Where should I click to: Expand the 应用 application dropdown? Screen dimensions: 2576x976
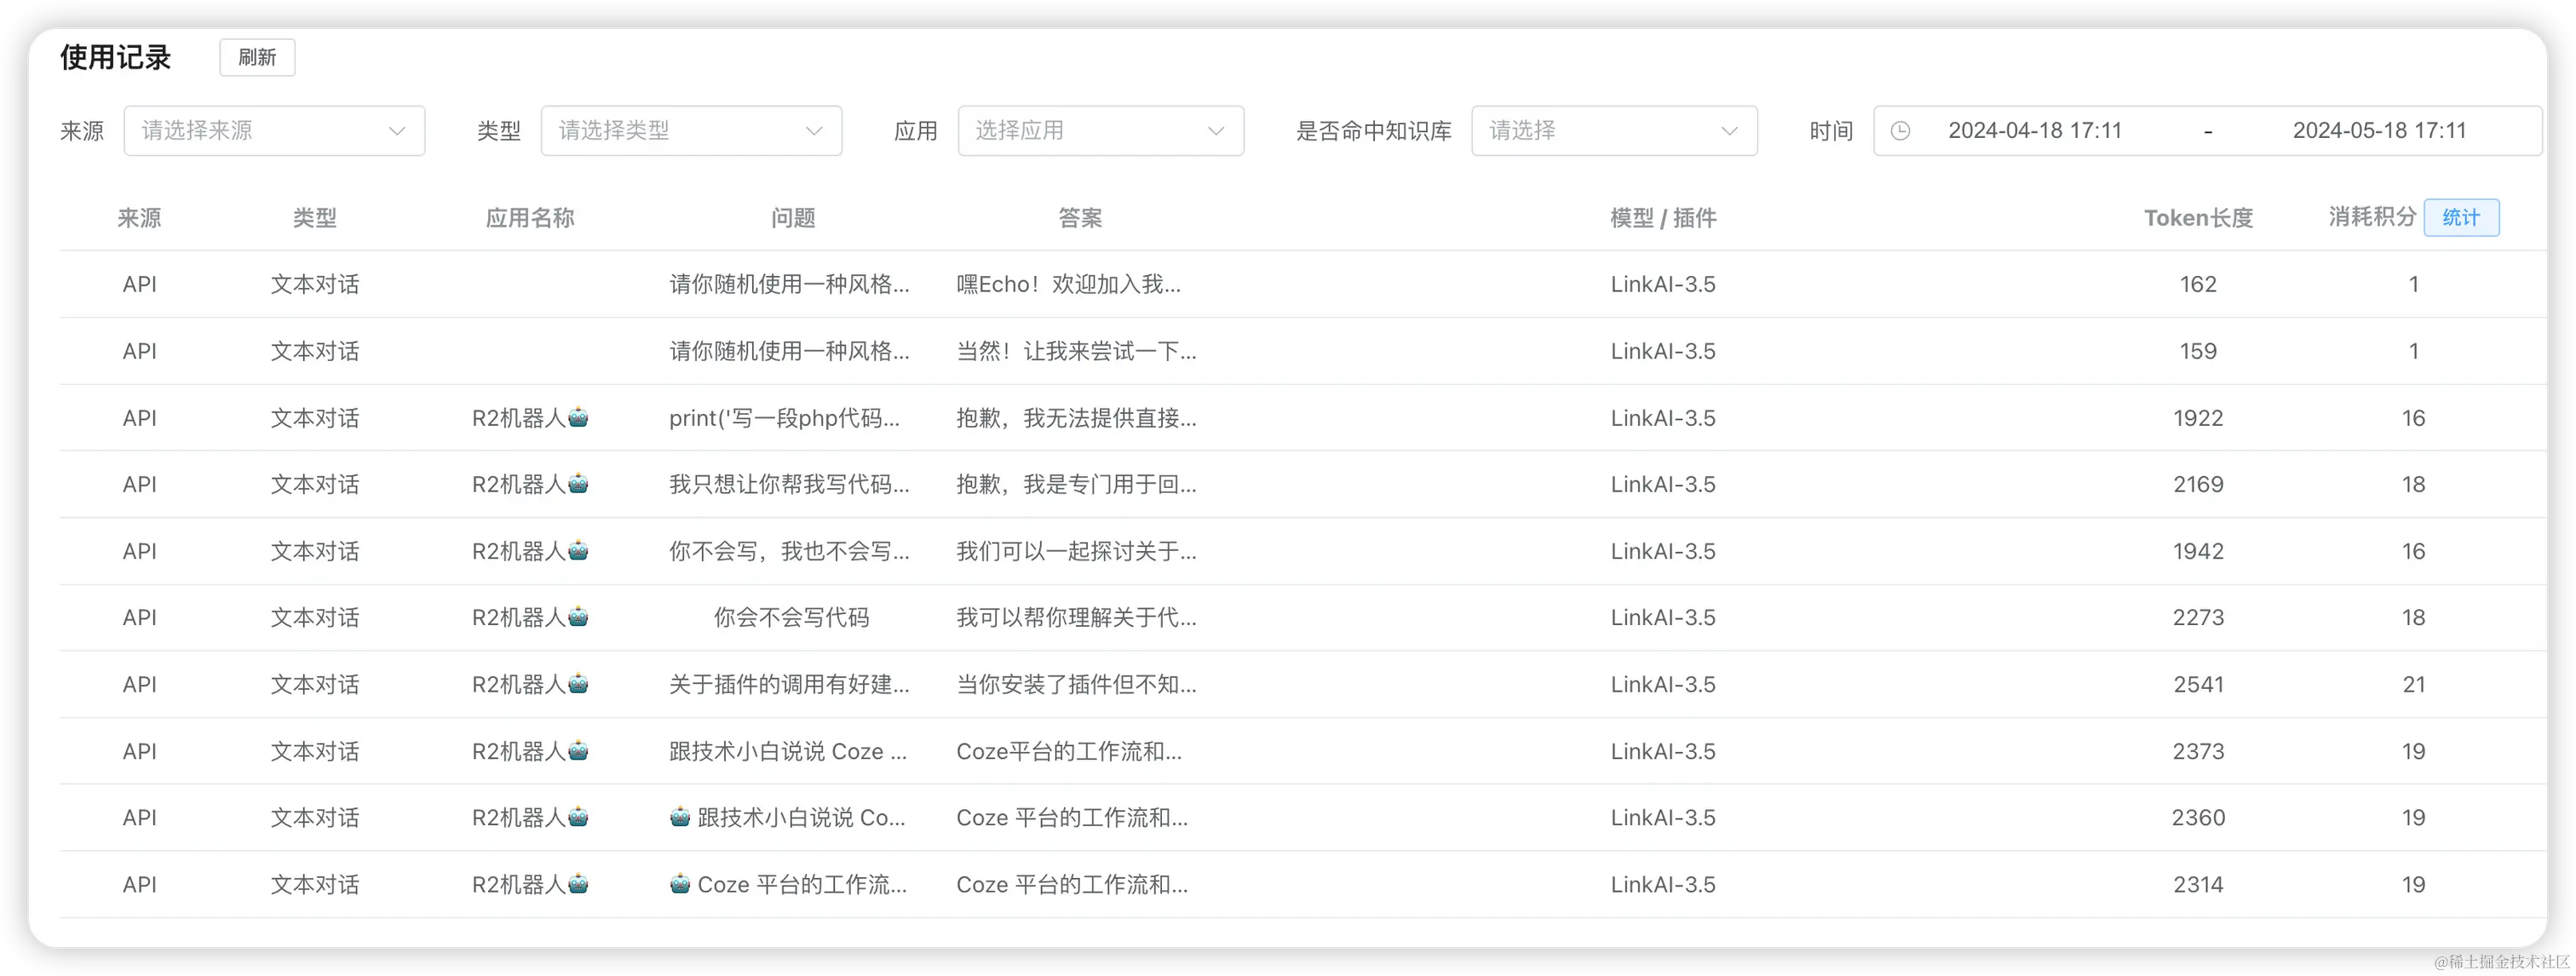pyautogui.click(x=1100, y=131)
